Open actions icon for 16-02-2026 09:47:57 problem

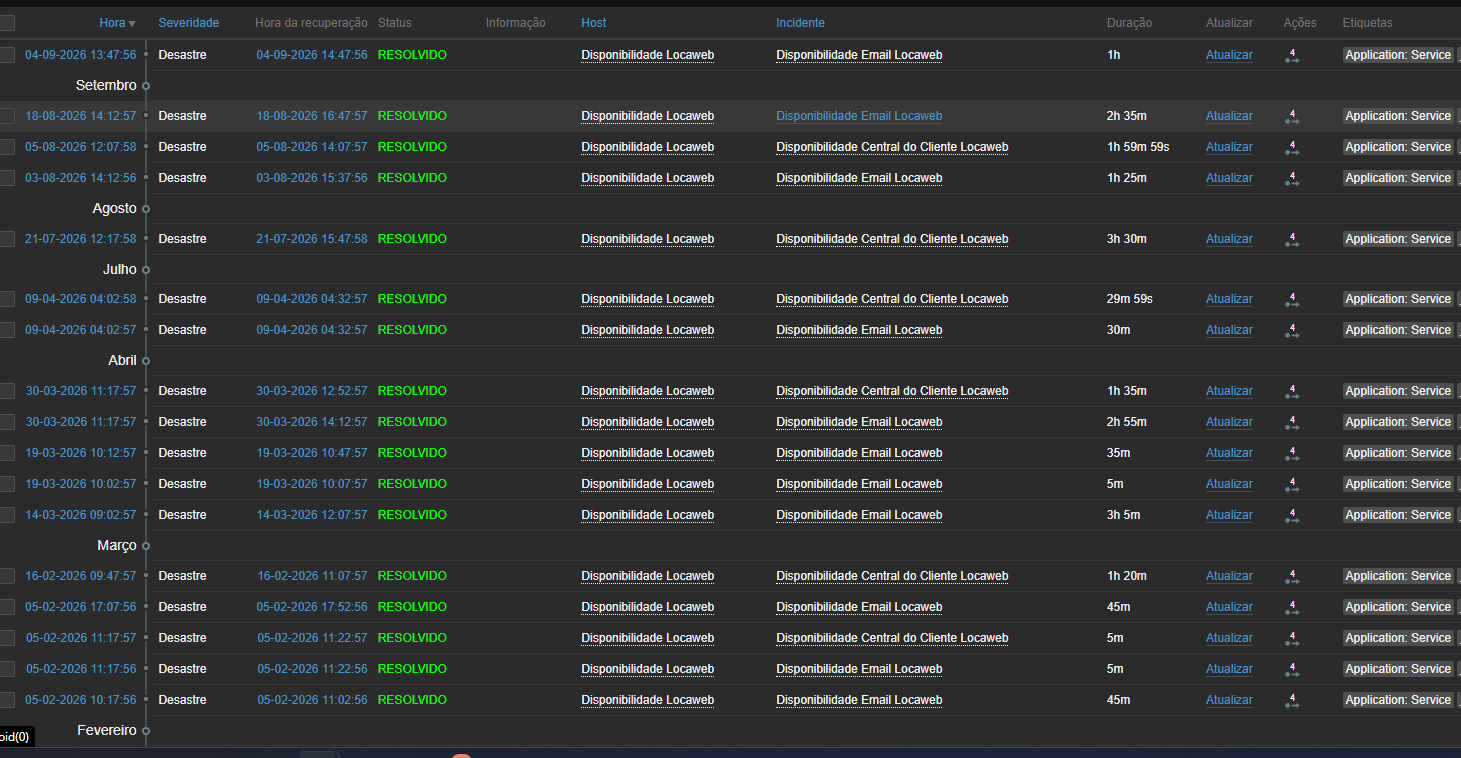[1291, 577]
